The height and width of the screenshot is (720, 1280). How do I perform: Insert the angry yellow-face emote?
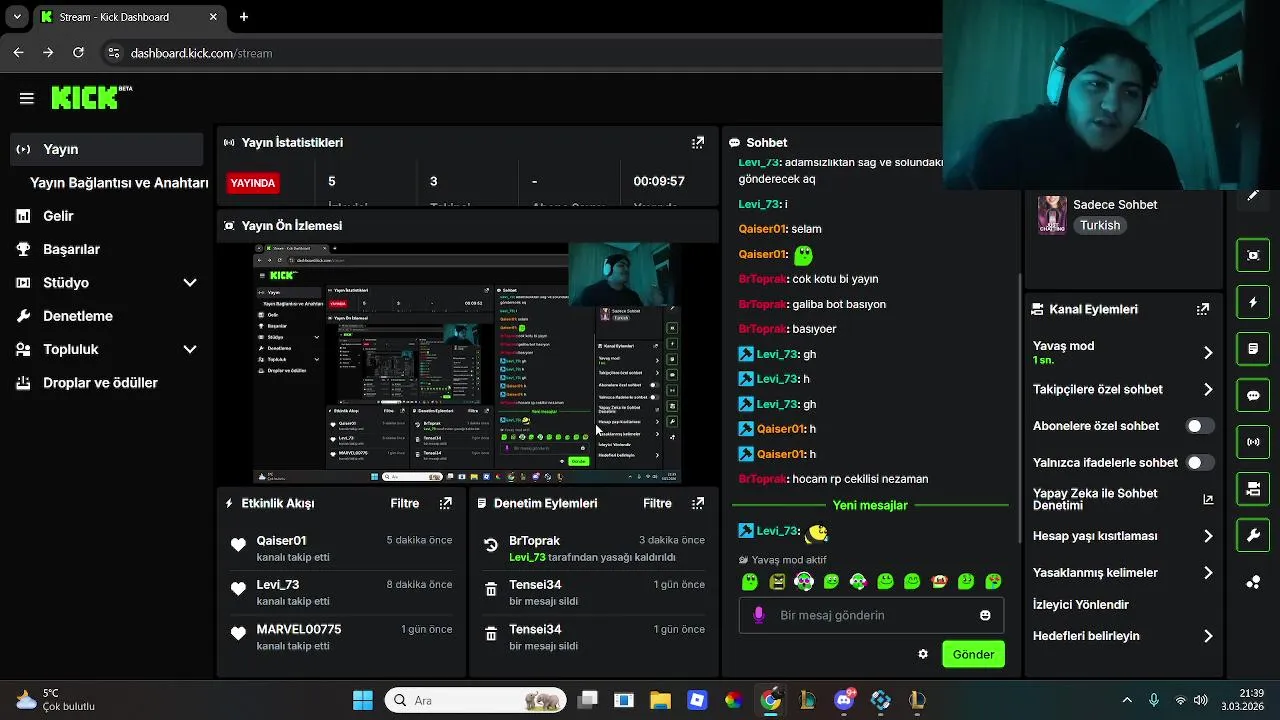click(777, 581)
